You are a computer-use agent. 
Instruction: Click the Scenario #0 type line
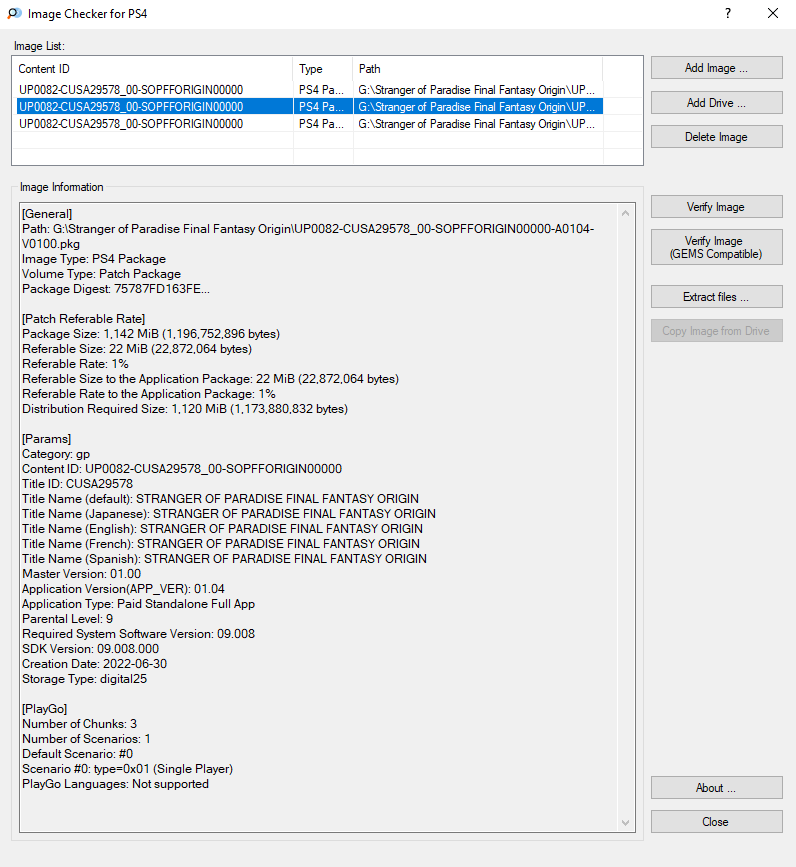click(x=128, y=769)
